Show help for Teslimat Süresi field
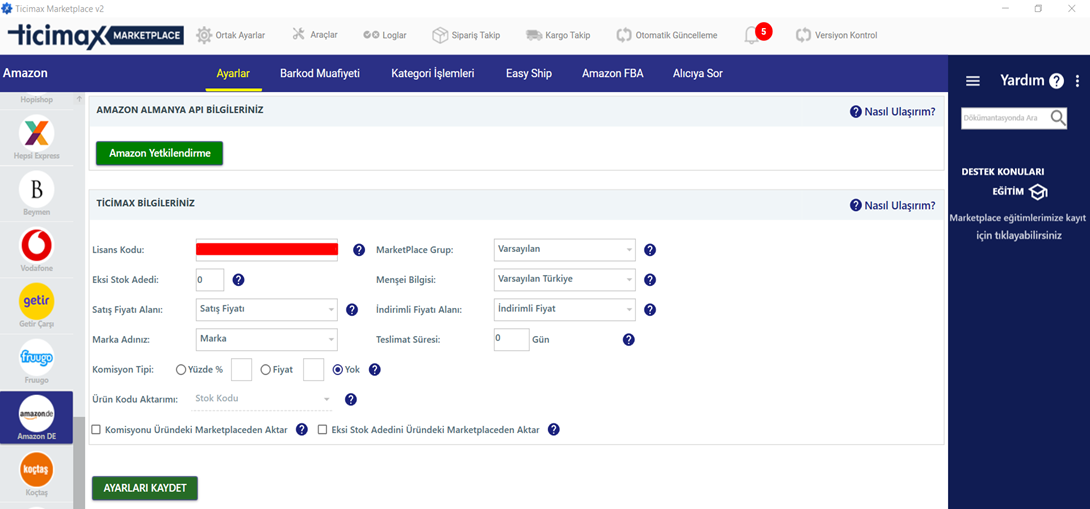The width and height of the screenshot is (1090, 509). [628, 339]
